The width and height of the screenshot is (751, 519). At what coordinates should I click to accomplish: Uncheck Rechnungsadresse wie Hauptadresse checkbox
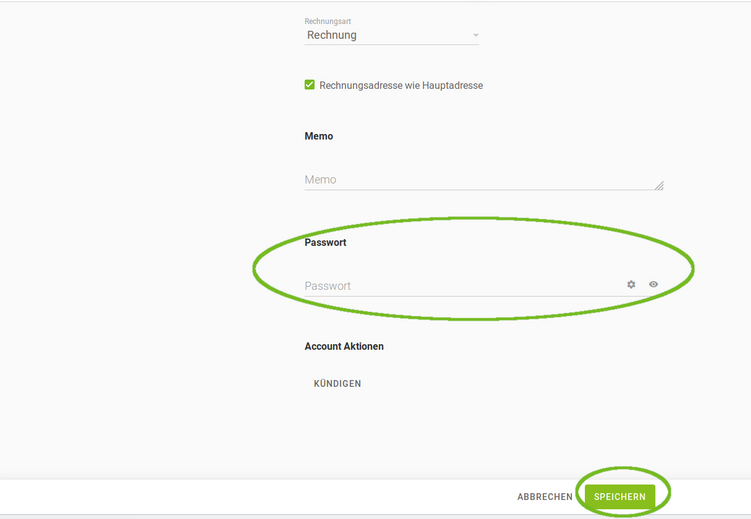pyautogui.click(x=309, y=85)
